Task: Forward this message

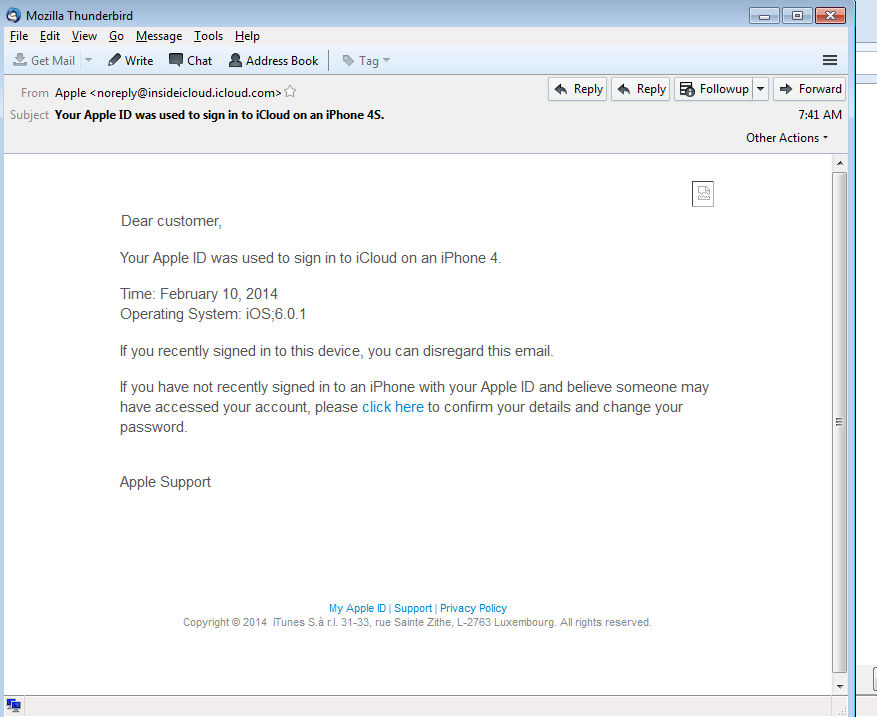Action: coord(809,89)
